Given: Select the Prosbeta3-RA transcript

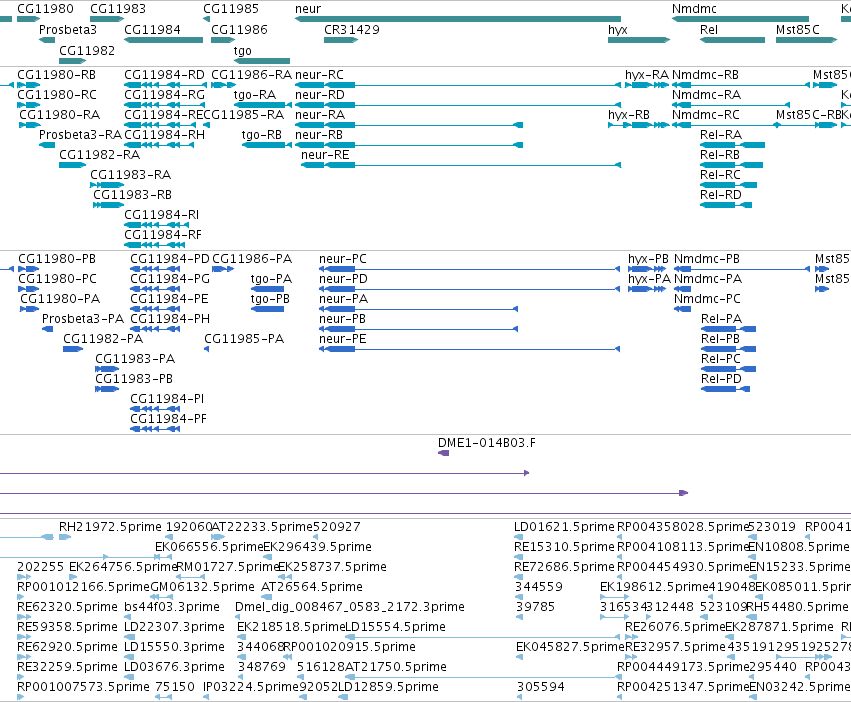Looking at the screenshot, I should click(x=47, y=145).
